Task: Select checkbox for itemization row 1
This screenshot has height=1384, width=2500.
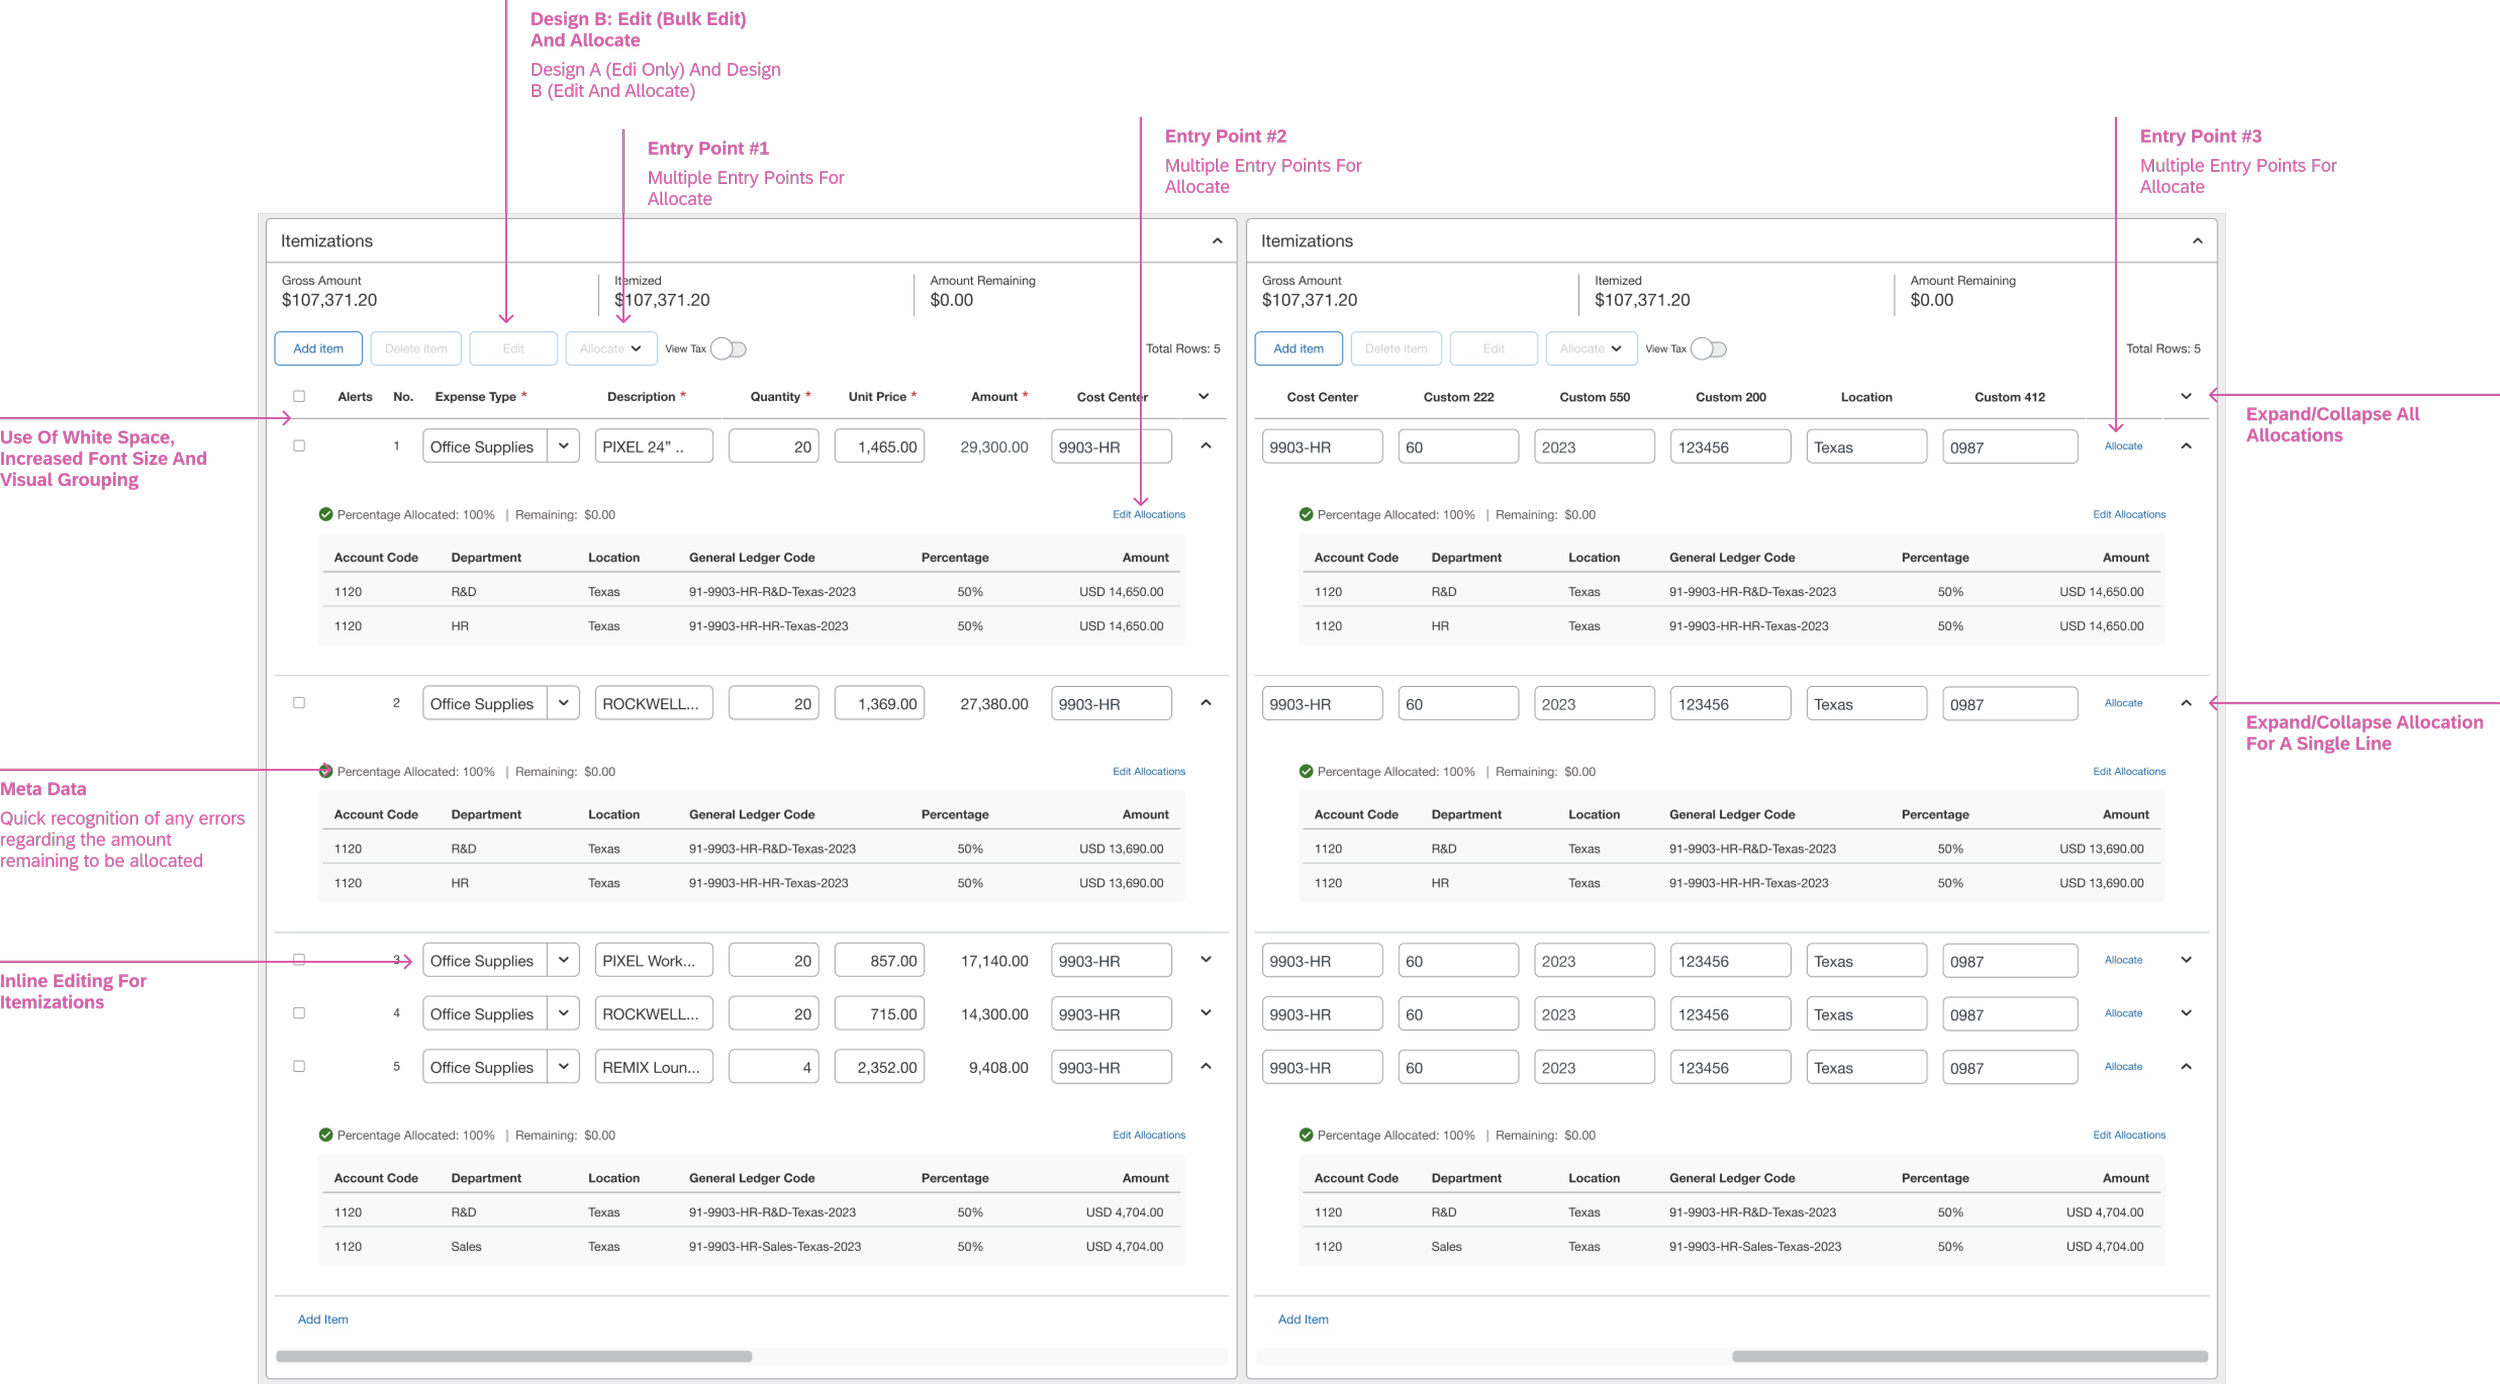Action: coord(299,446)
